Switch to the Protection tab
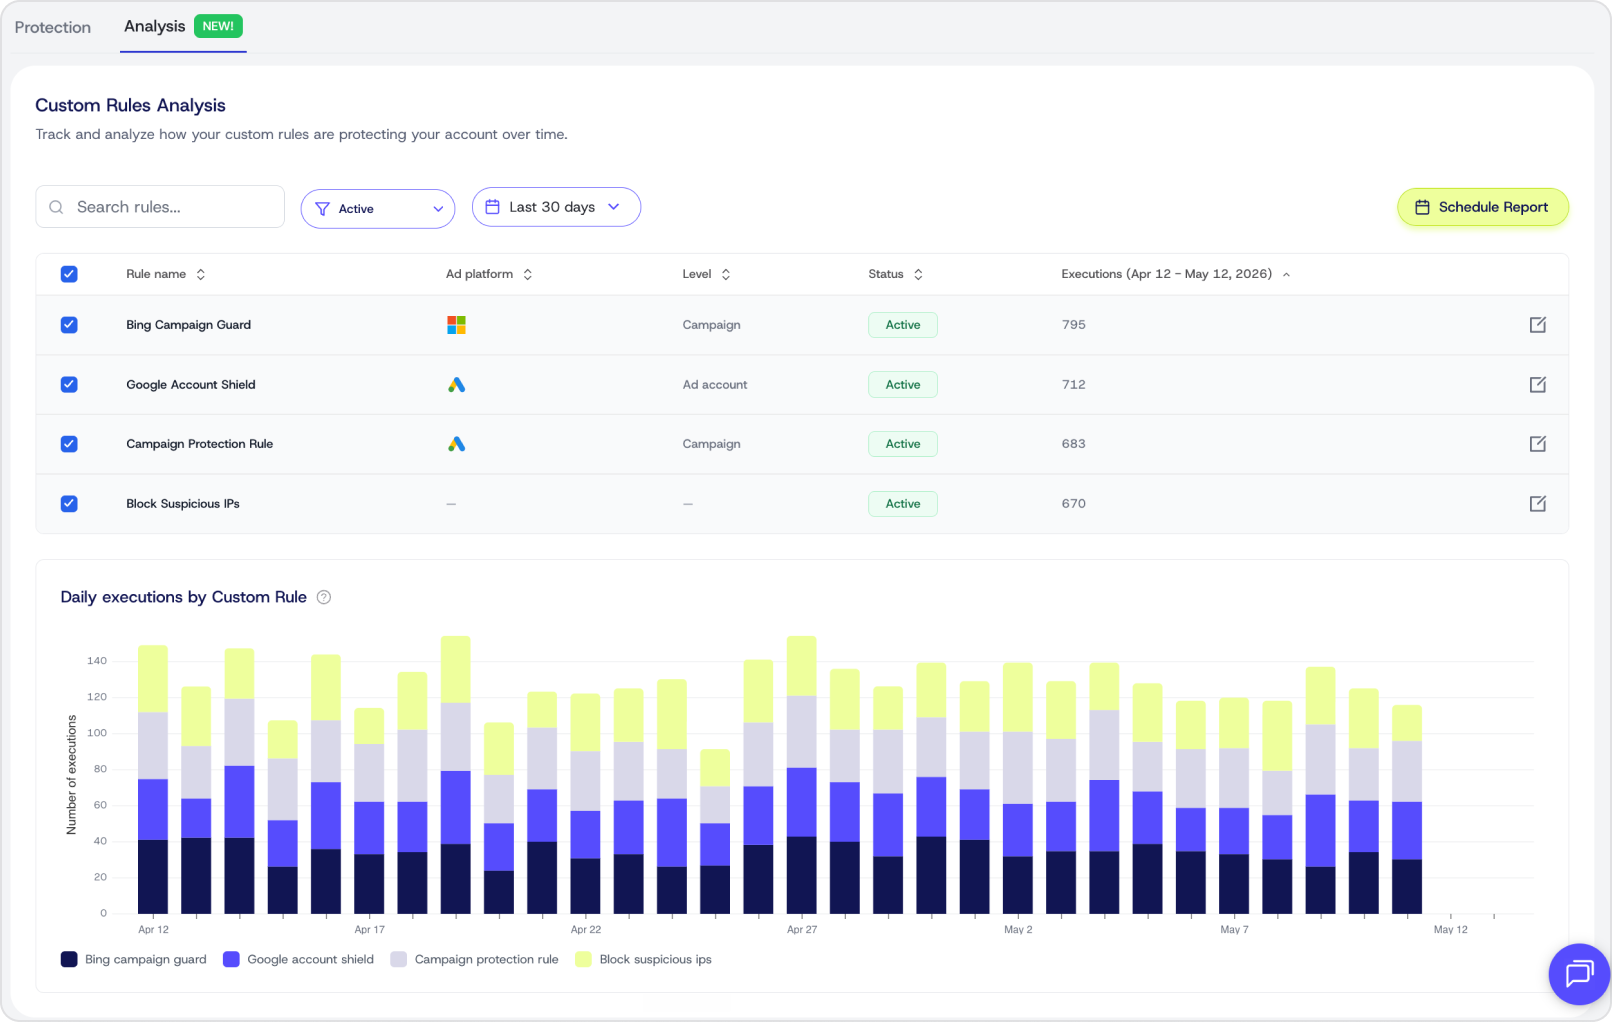The width and height of the screenshot is (1612, 1022). [53, 27]
